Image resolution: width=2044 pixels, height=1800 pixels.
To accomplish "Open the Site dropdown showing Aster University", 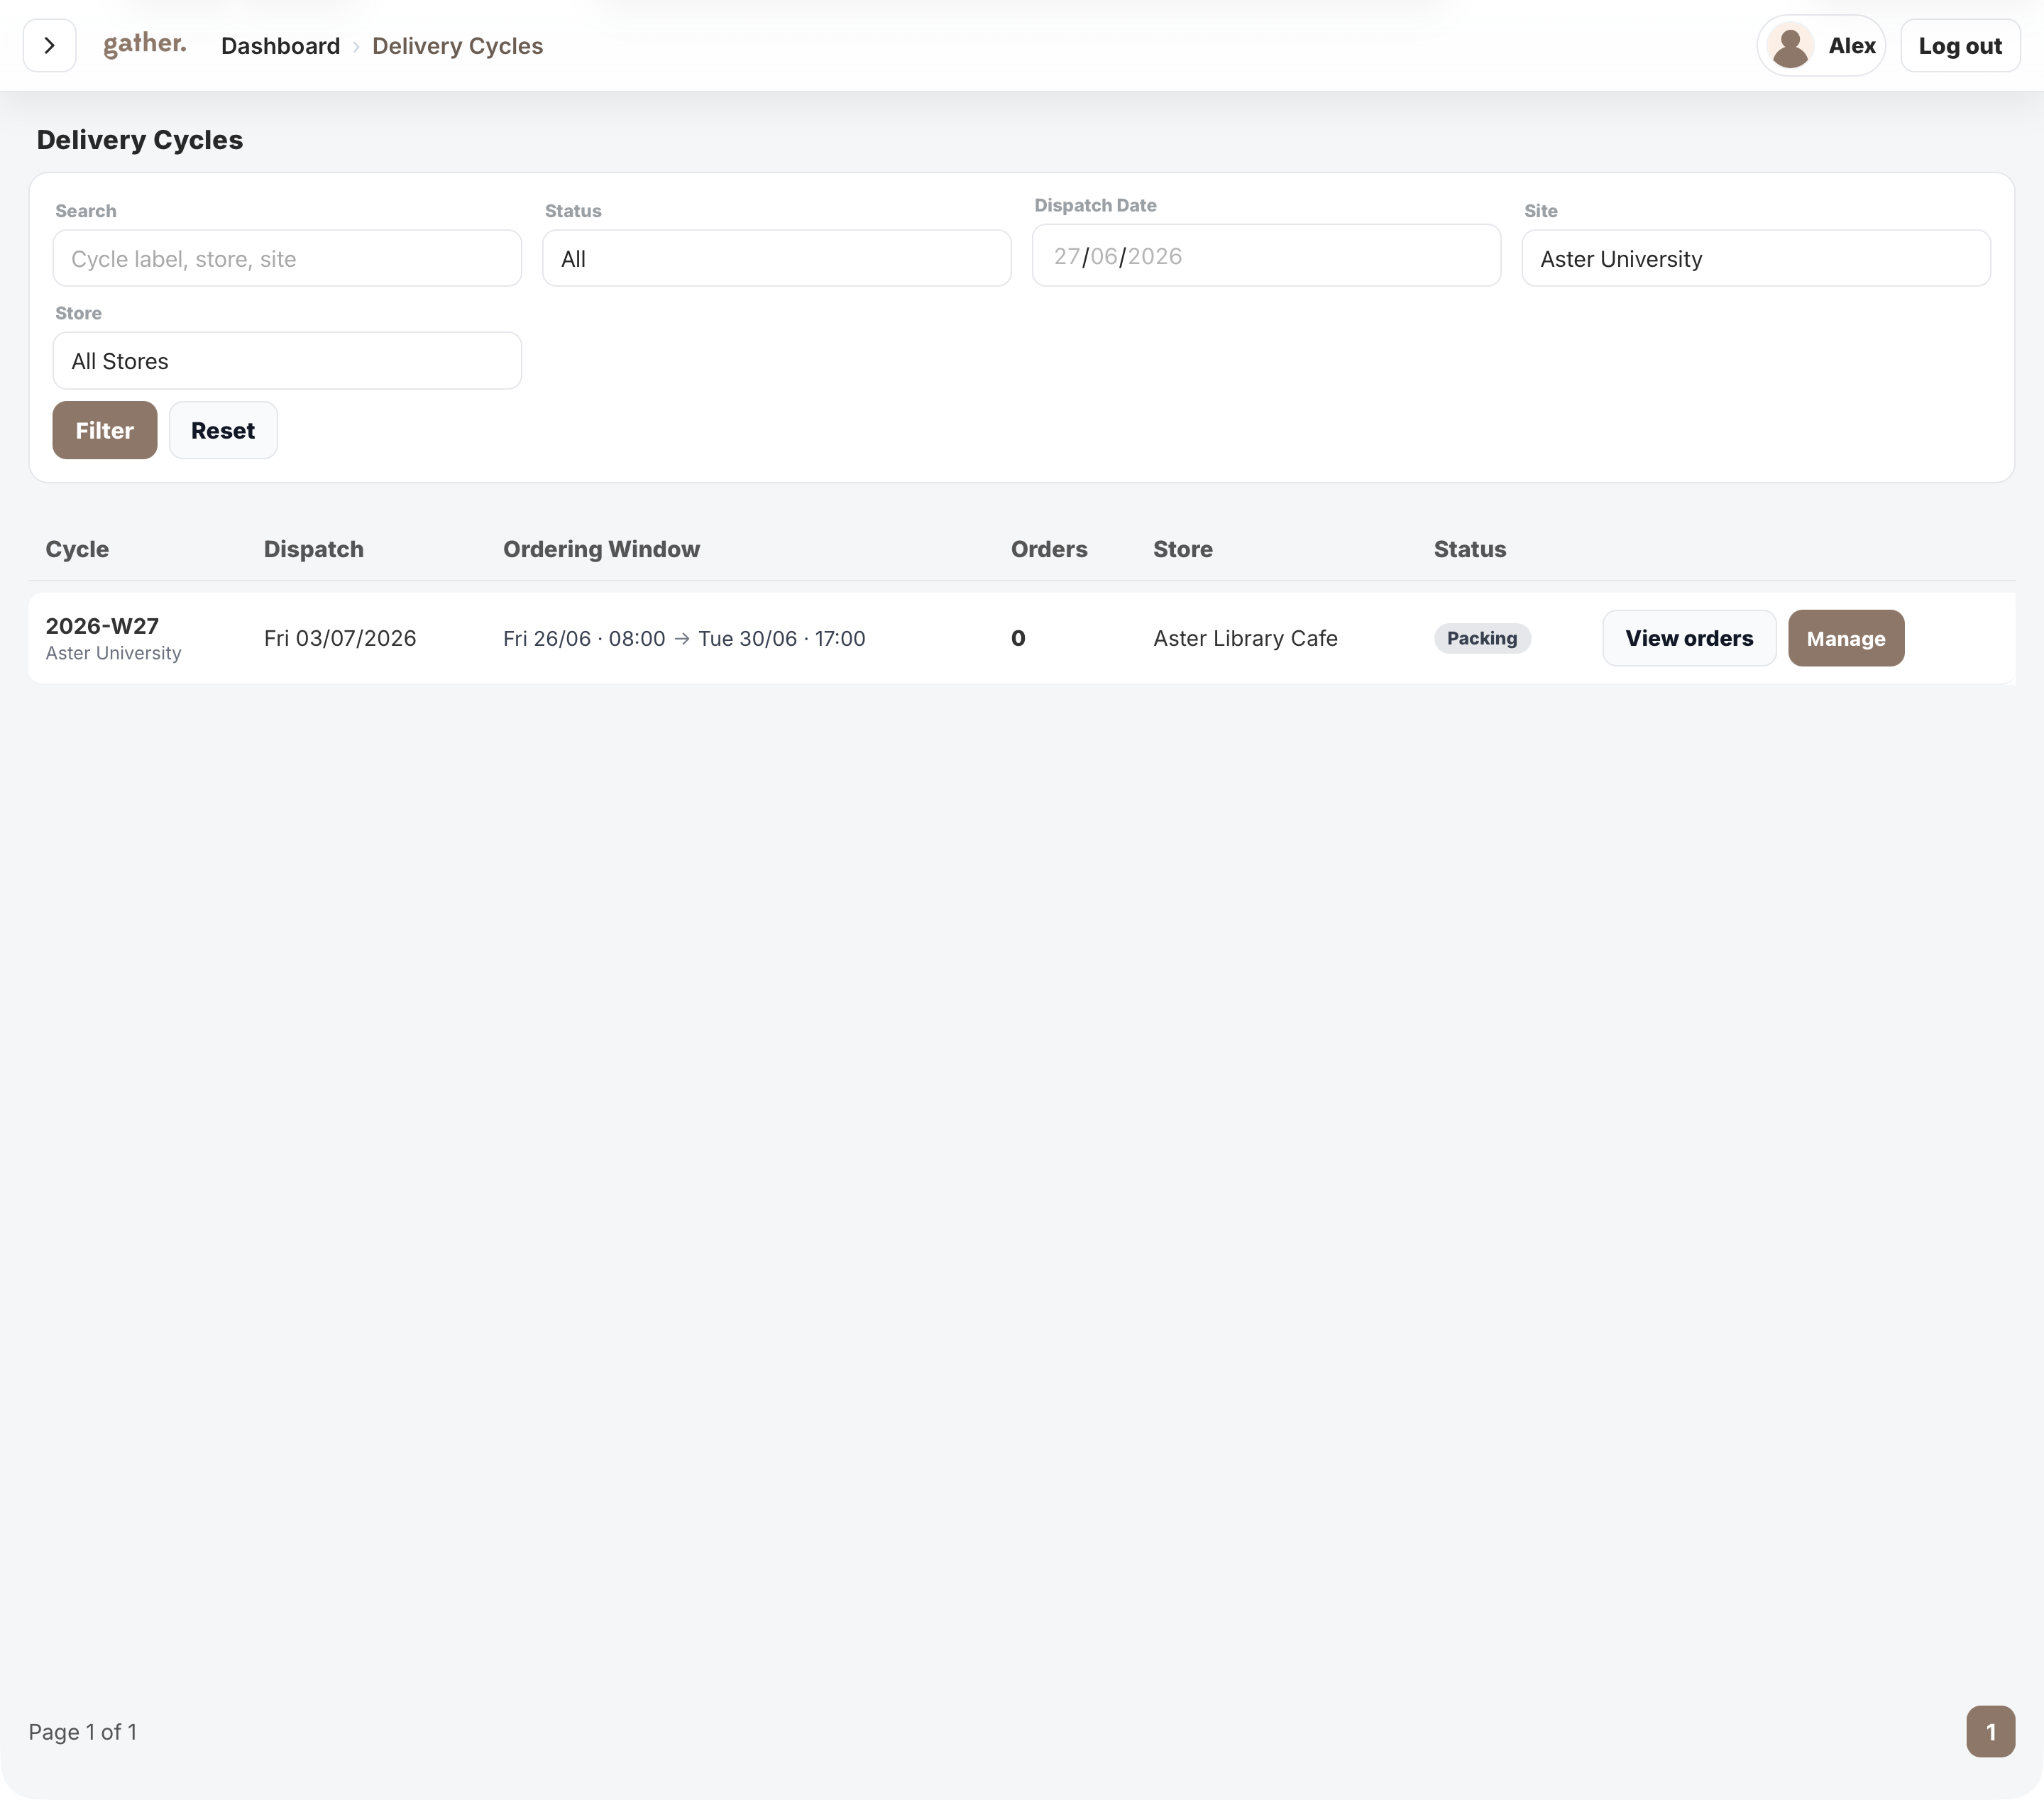I will (x=1756, y=259).
